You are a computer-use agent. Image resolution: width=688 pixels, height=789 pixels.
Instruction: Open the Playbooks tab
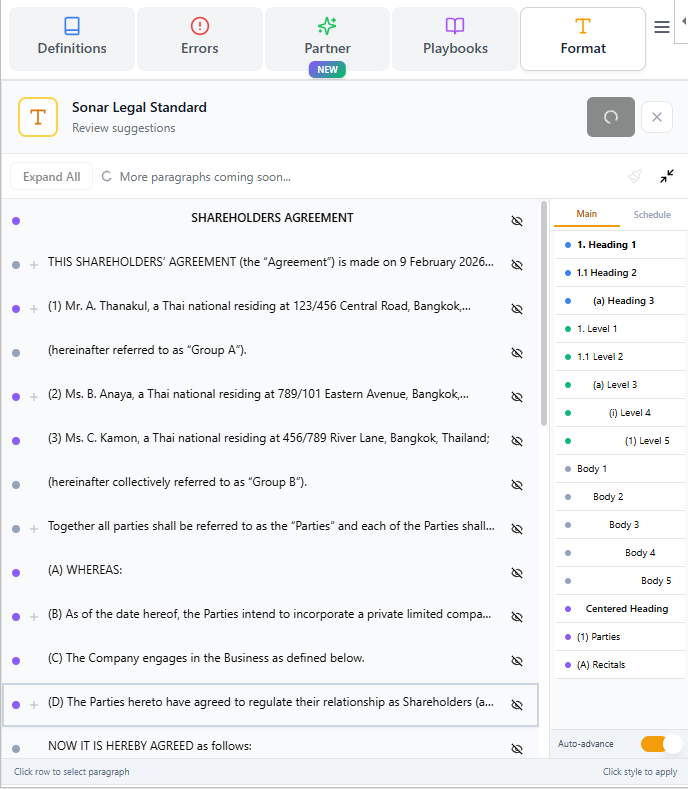point(455,38)
